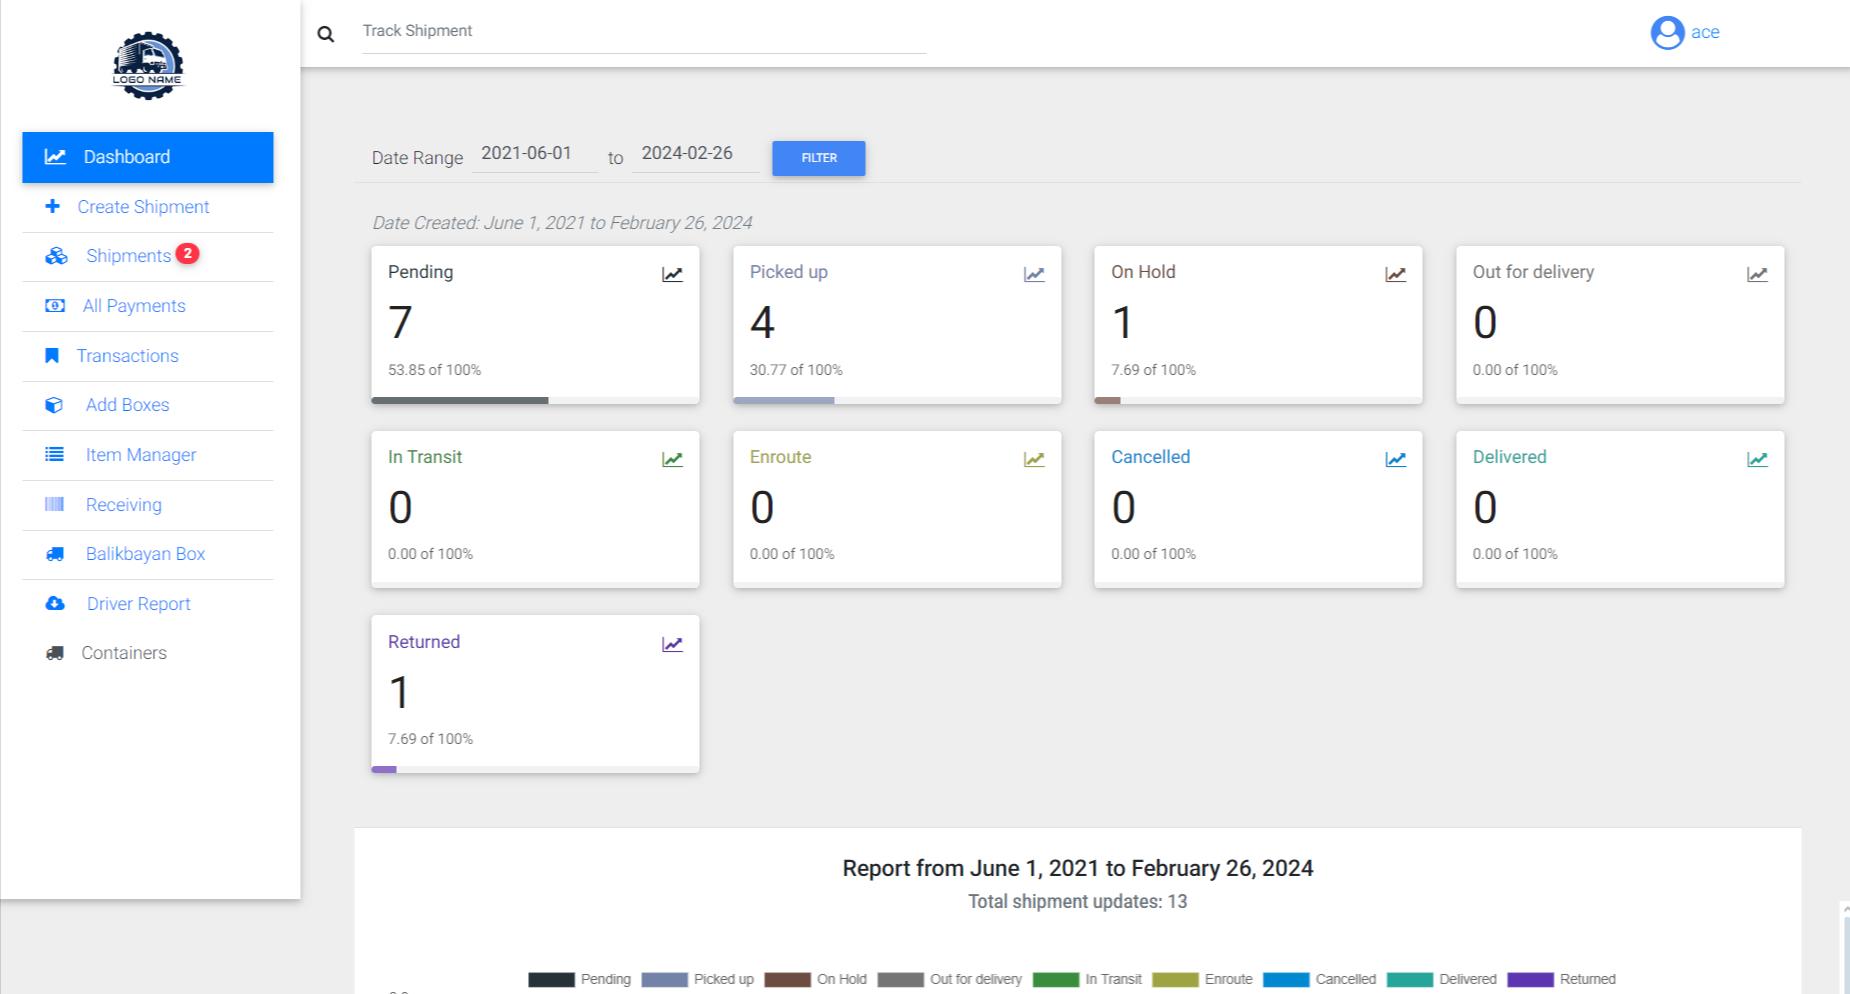Click the start date field 2021-06-01

pyautogui.click(x=535, y=154)
